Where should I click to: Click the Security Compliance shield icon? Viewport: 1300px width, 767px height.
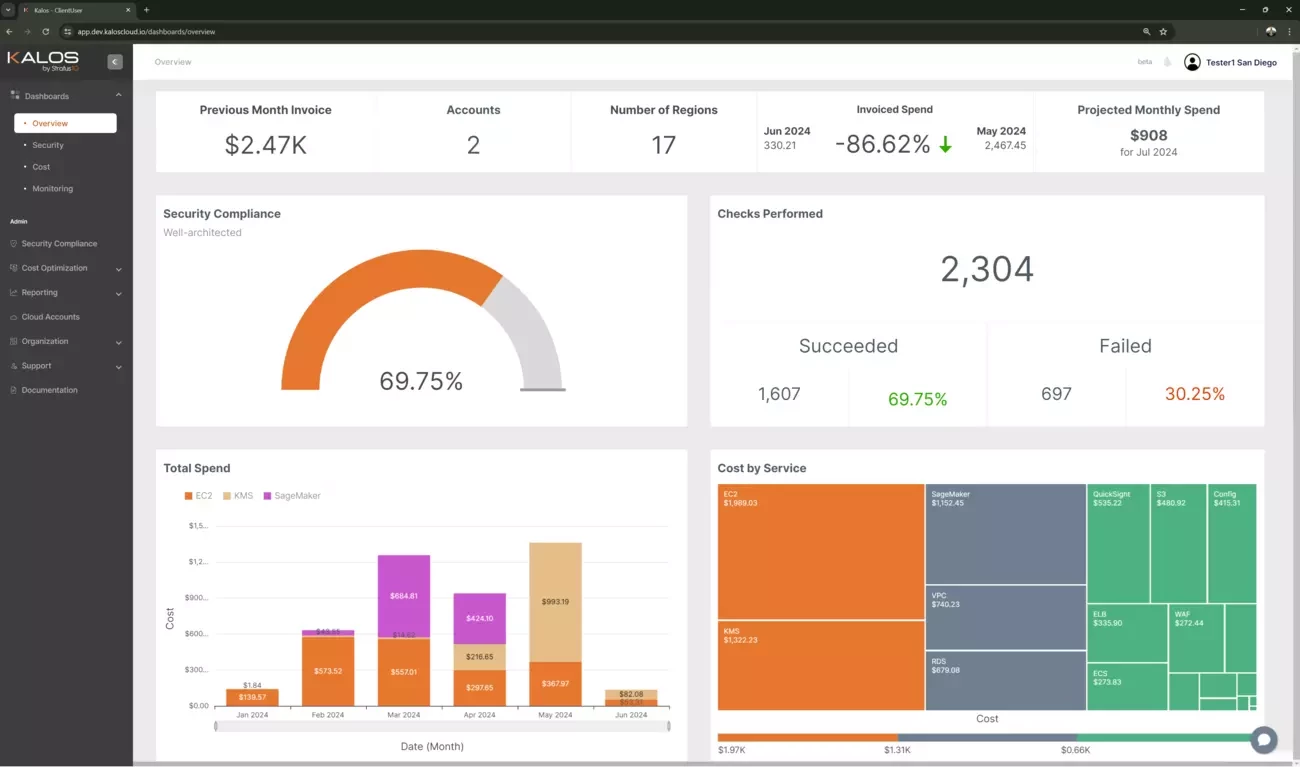tap(14, 244)
